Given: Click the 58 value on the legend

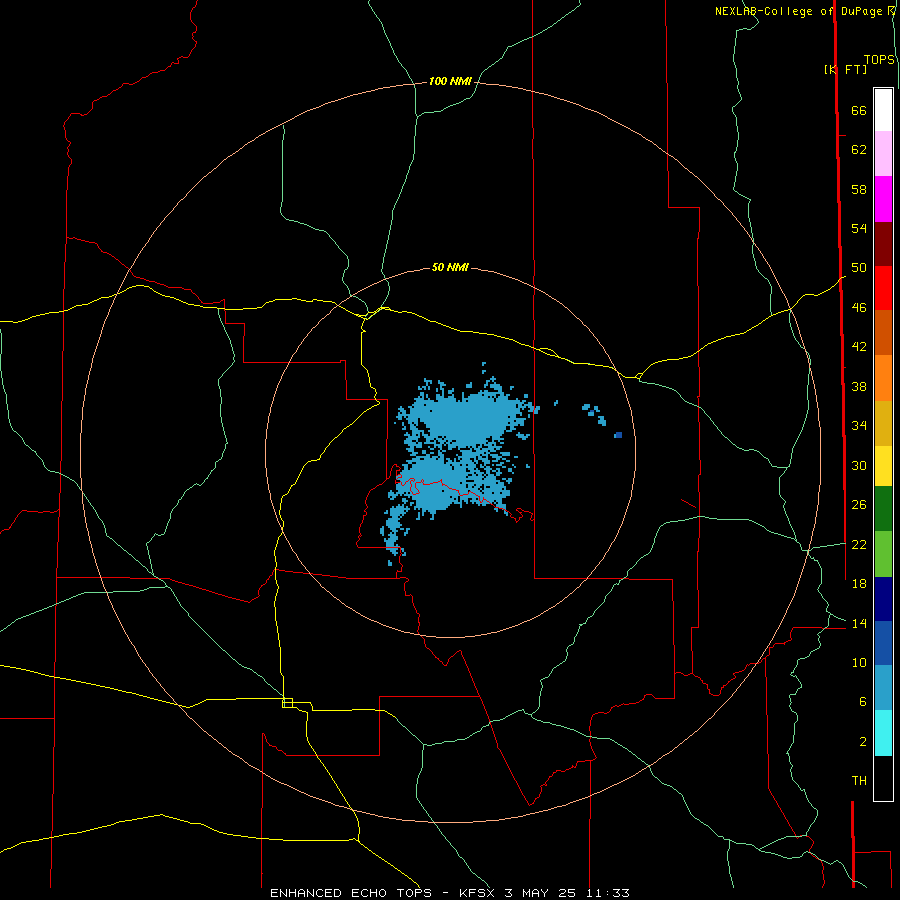Looking at the screenshot, I should tap(859, 189).
